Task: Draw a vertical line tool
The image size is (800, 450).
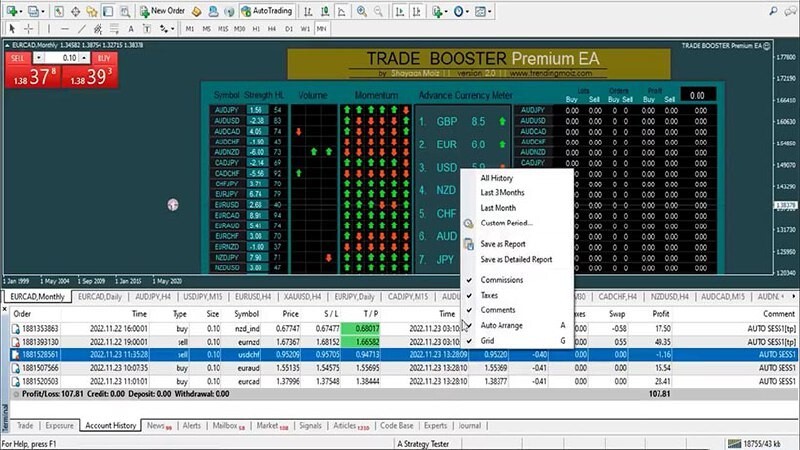Action: click(x=48, y=29)
